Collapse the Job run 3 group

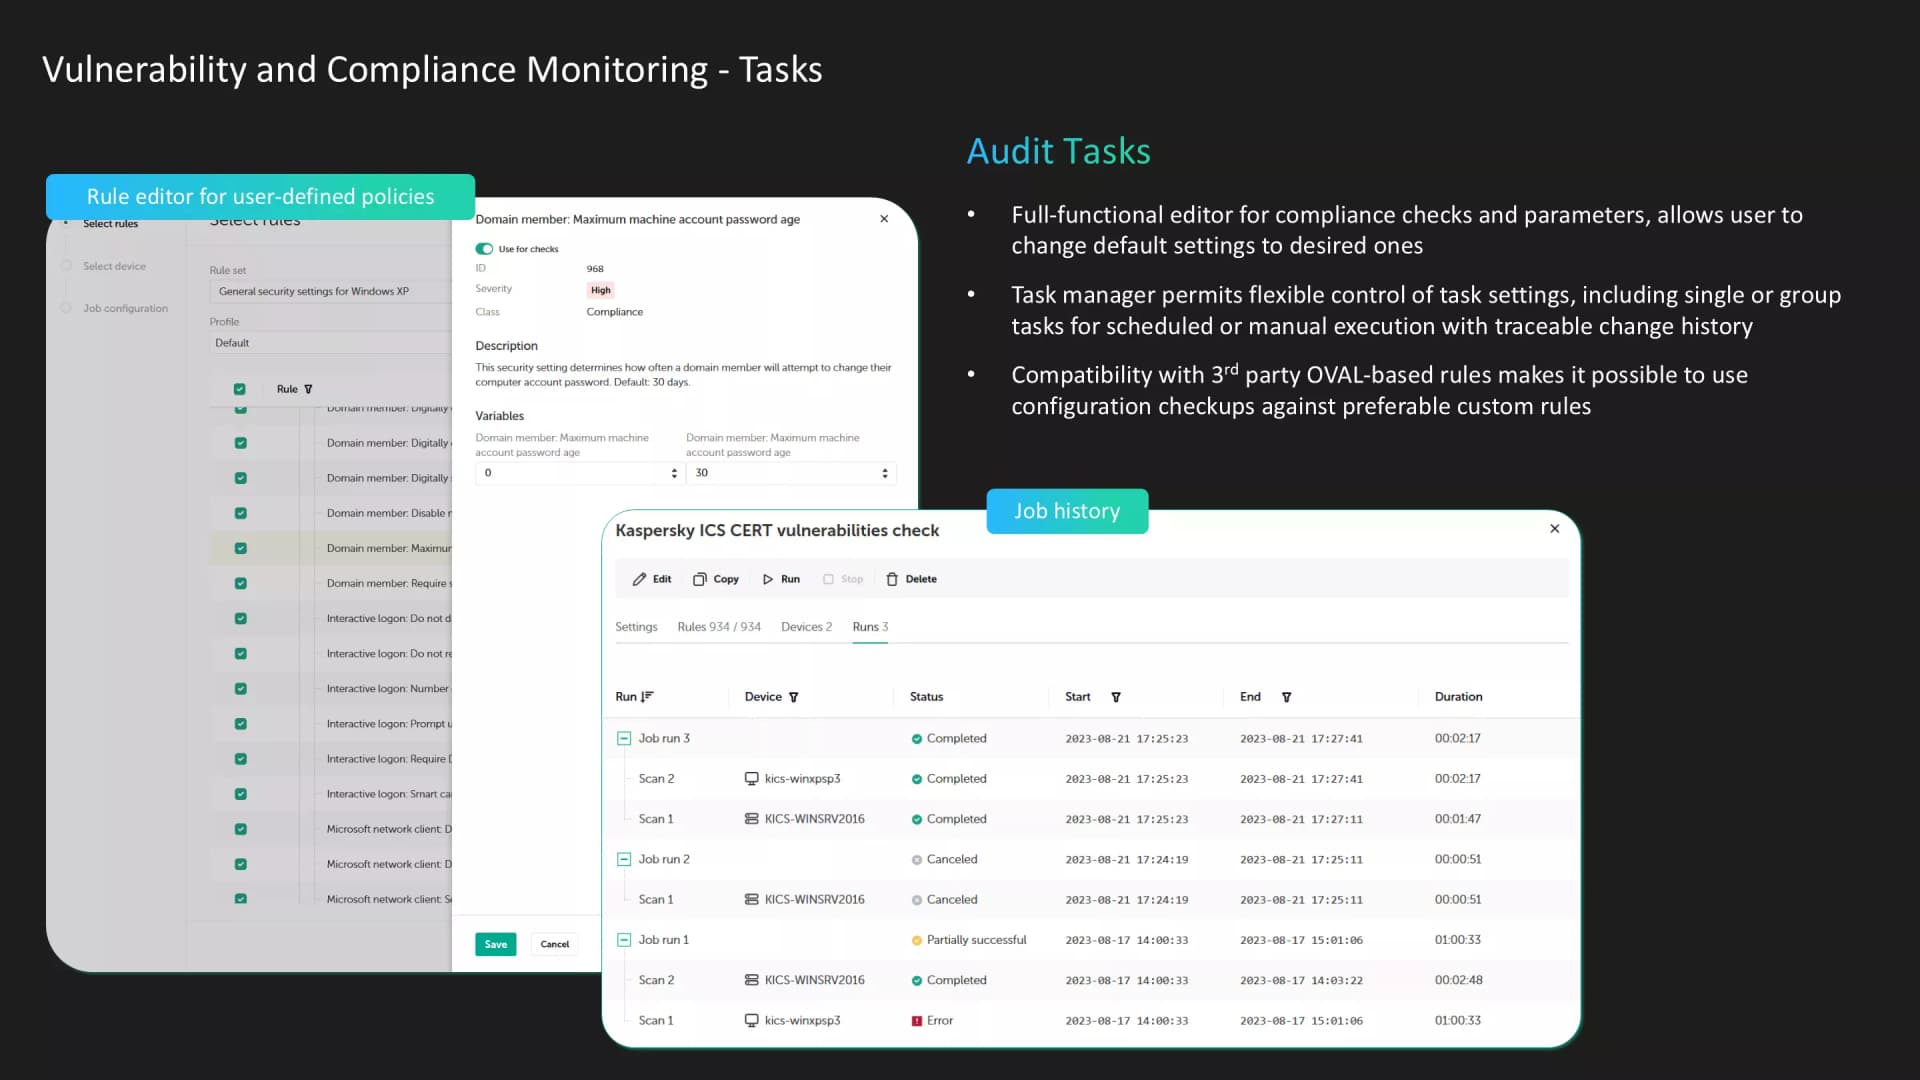coord(623,739)
